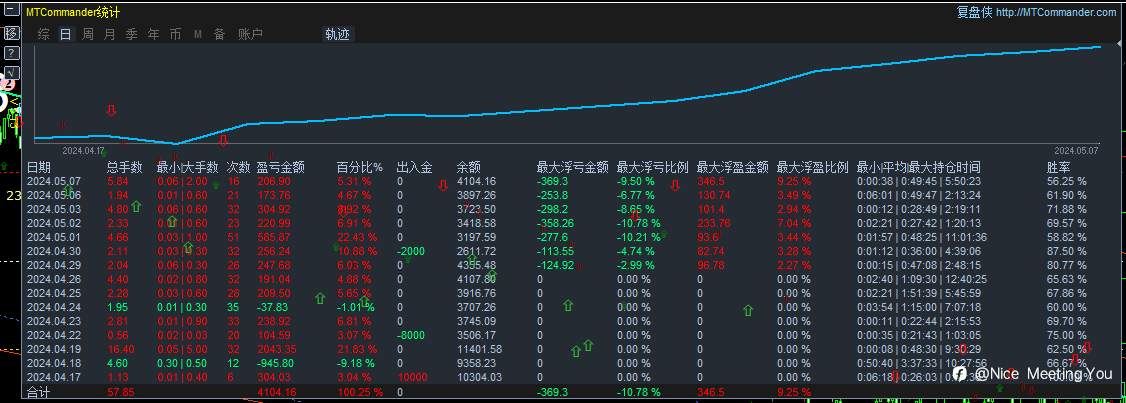
Task: Click the 总手数 column header
Action: tap(124, 167)
